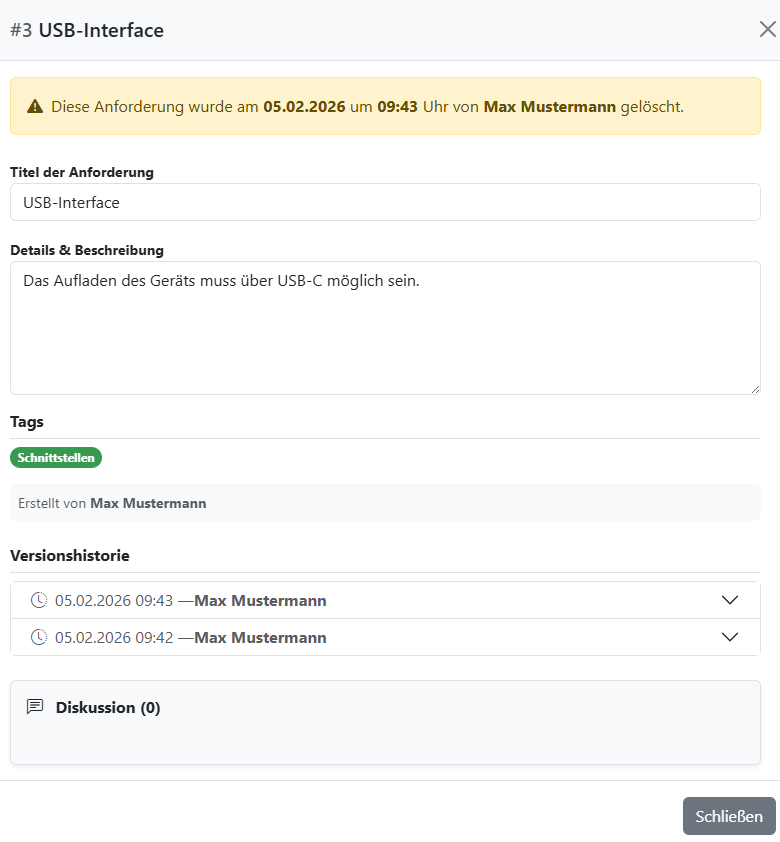Expand the 05.02.2026 09:42 version entry
The width and height of the screenshot is (780, 842).
(730, 637)
